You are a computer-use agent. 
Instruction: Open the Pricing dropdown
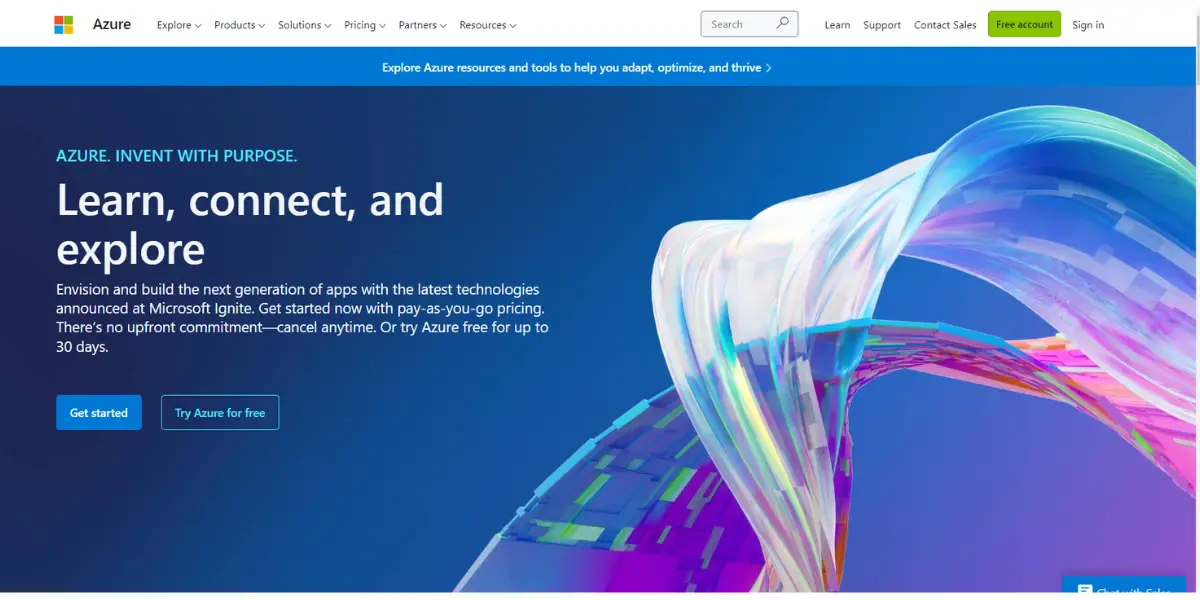[365, 25]
